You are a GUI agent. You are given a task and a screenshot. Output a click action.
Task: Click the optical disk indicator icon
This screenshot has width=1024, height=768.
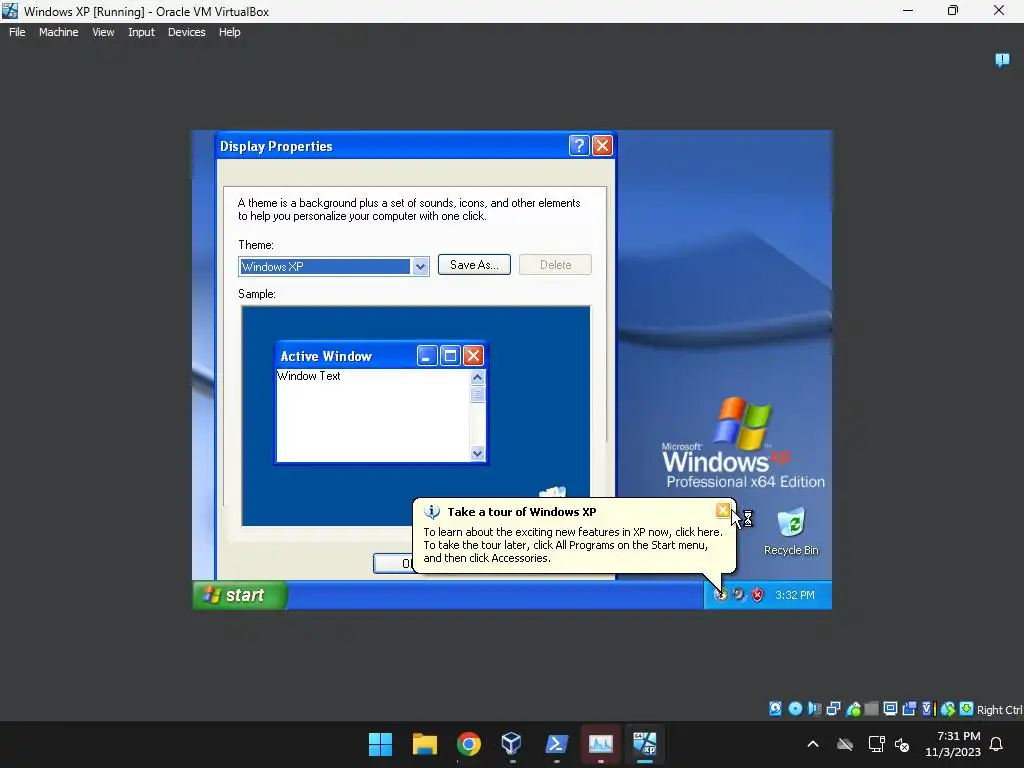795,709
